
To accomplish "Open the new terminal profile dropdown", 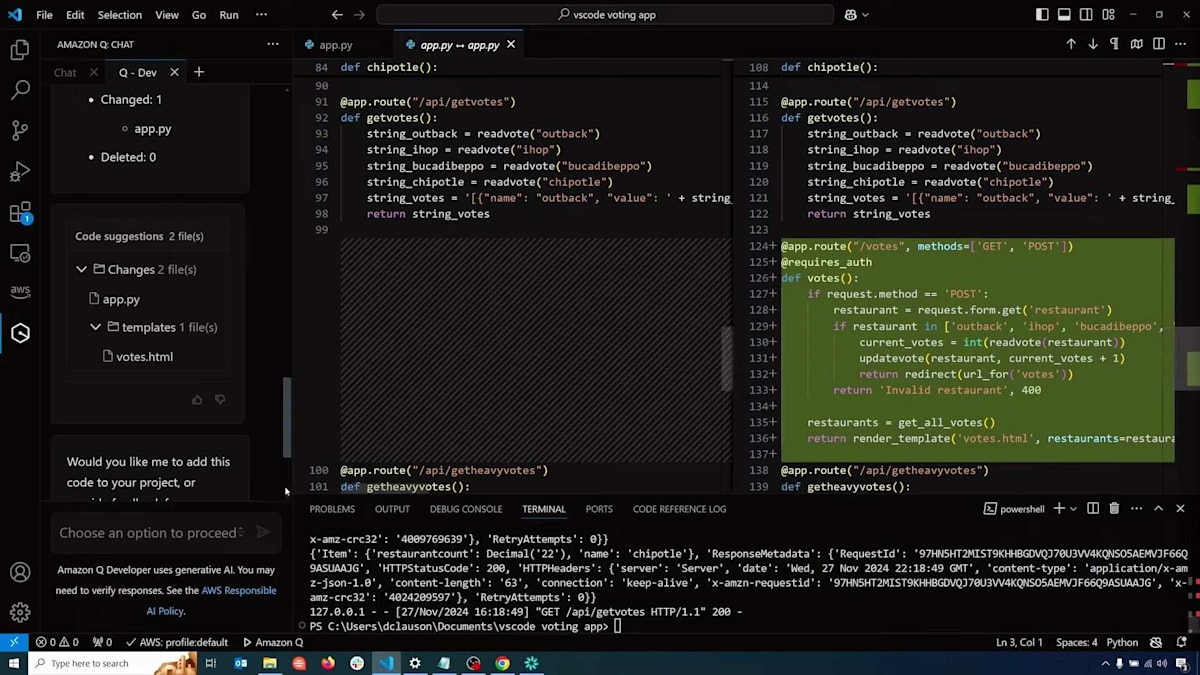I will point(1073,509).
